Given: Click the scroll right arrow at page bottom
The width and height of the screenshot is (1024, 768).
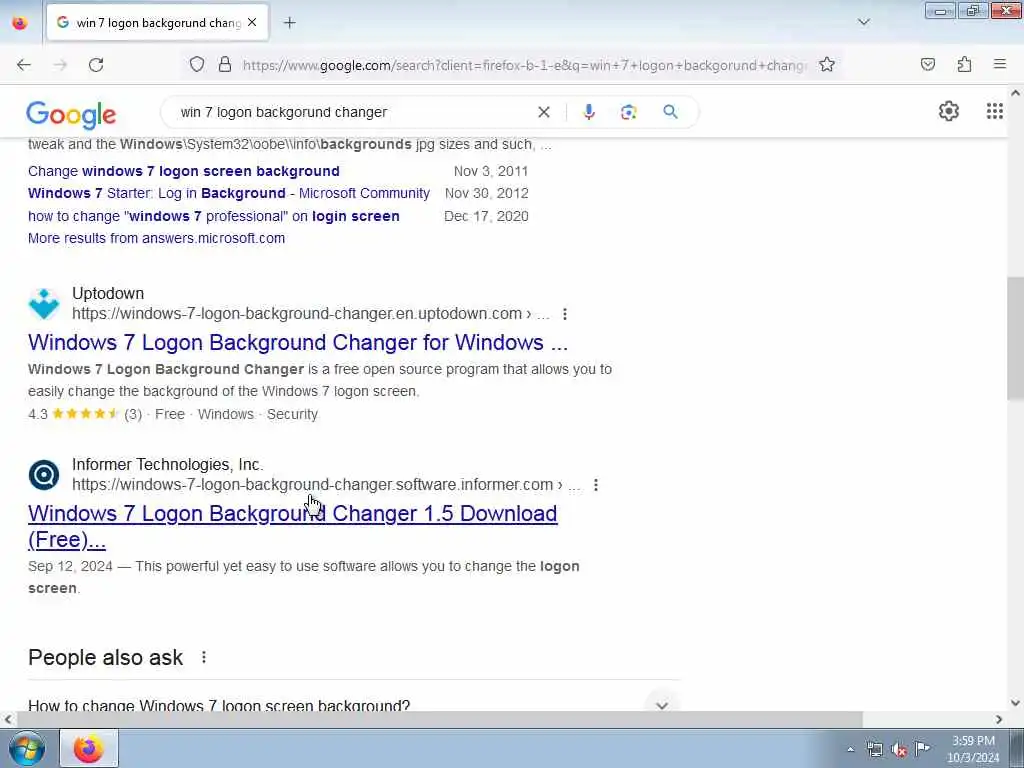Looking at the screenshot, I should (x=999, y=719).
